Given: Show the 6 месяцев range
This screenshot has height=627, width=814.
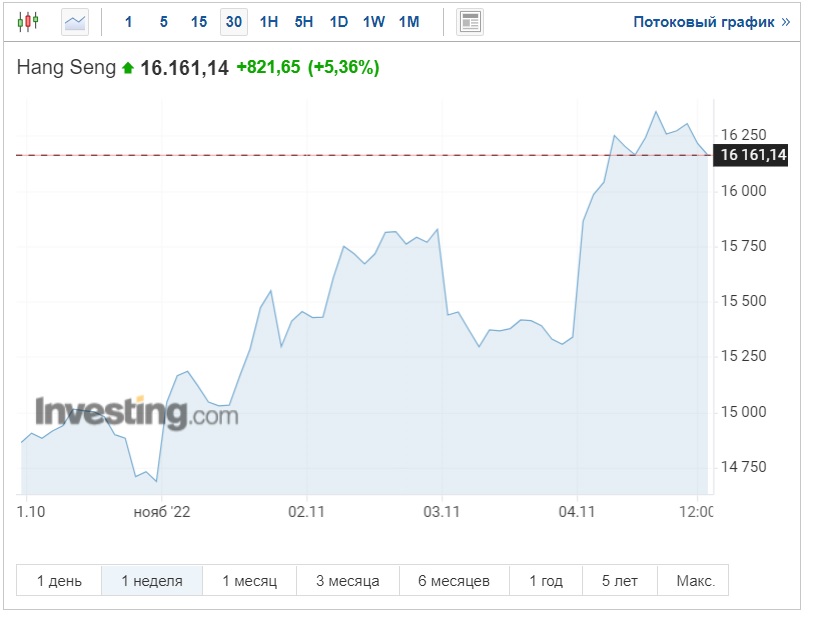Looking at the screenshot, I should [x=454, y=581].
